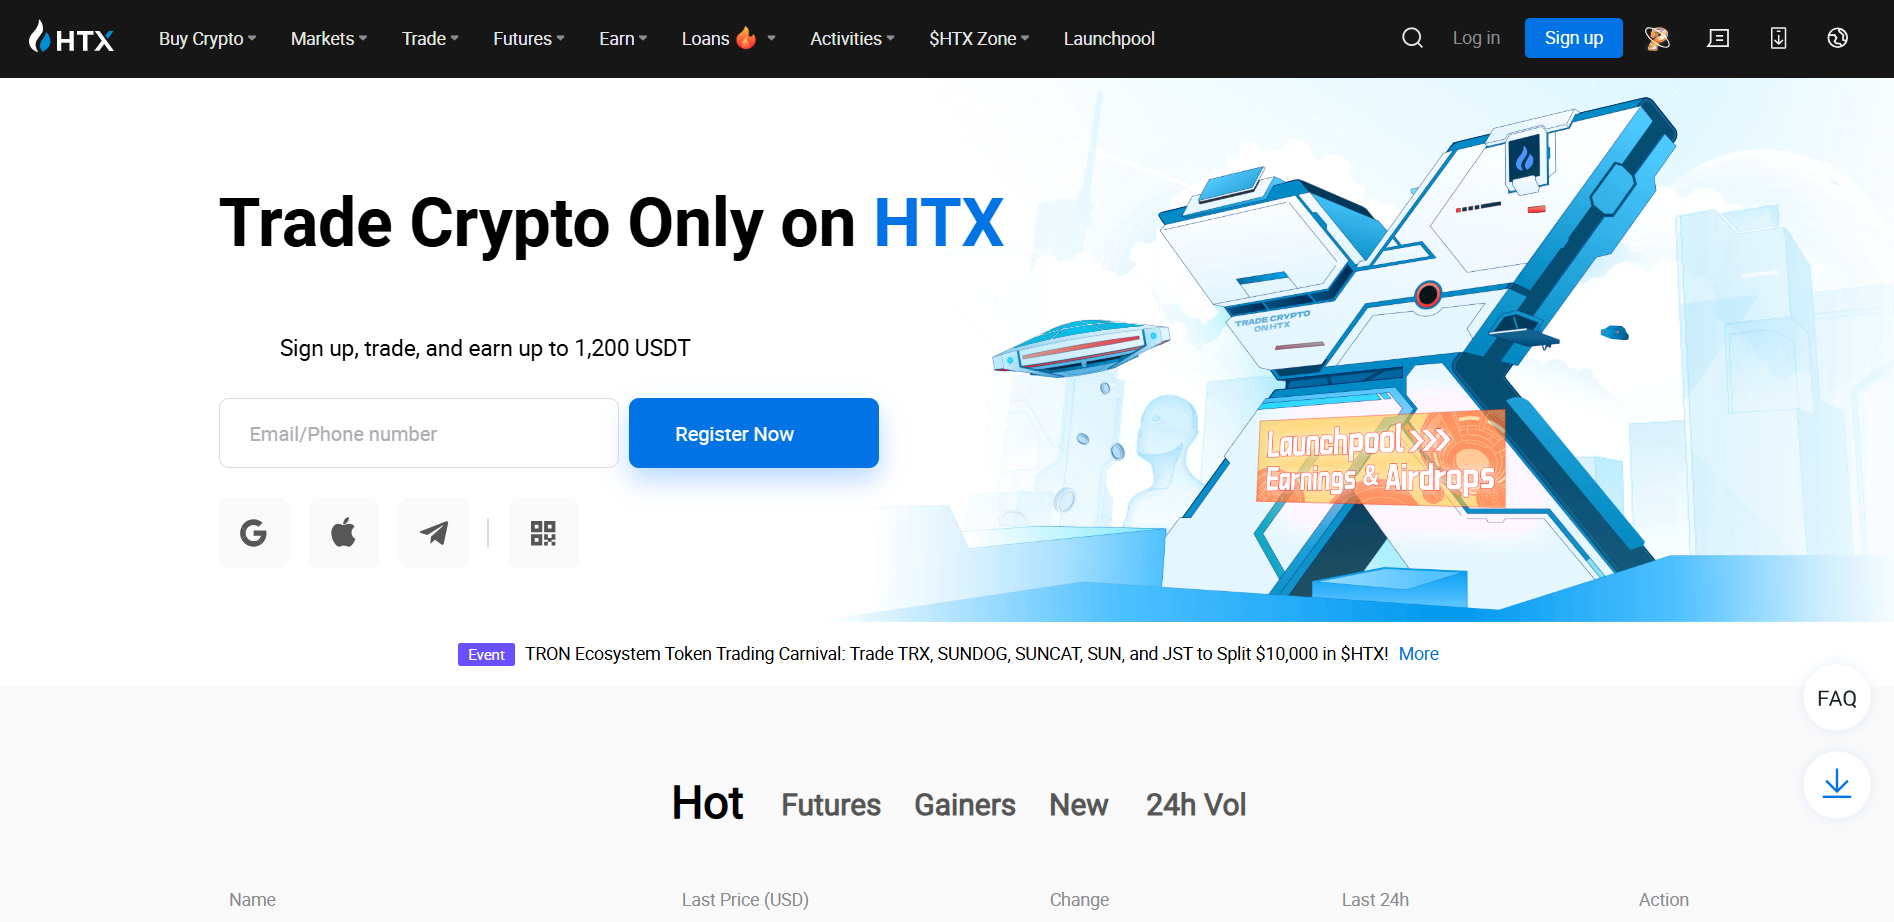Sign in with the Telegram icon
The height and width of the screenshot is (922, 1894).
point(434,533)
